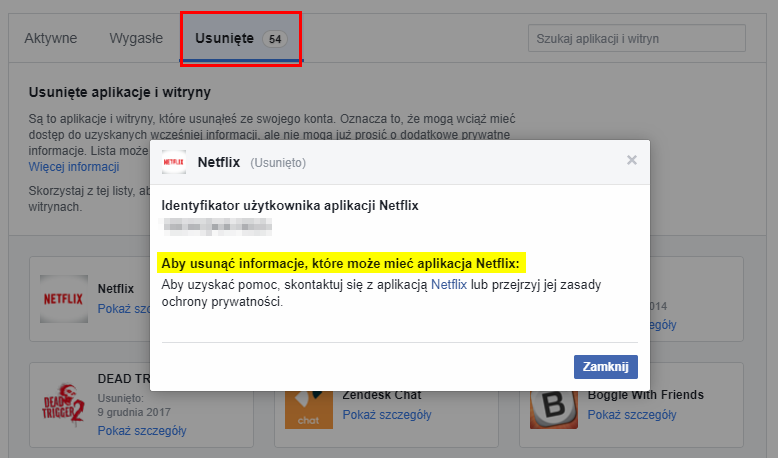778x458 pixels.
Task: Switch to the Wygasłe tab
Action: (136, 38)
